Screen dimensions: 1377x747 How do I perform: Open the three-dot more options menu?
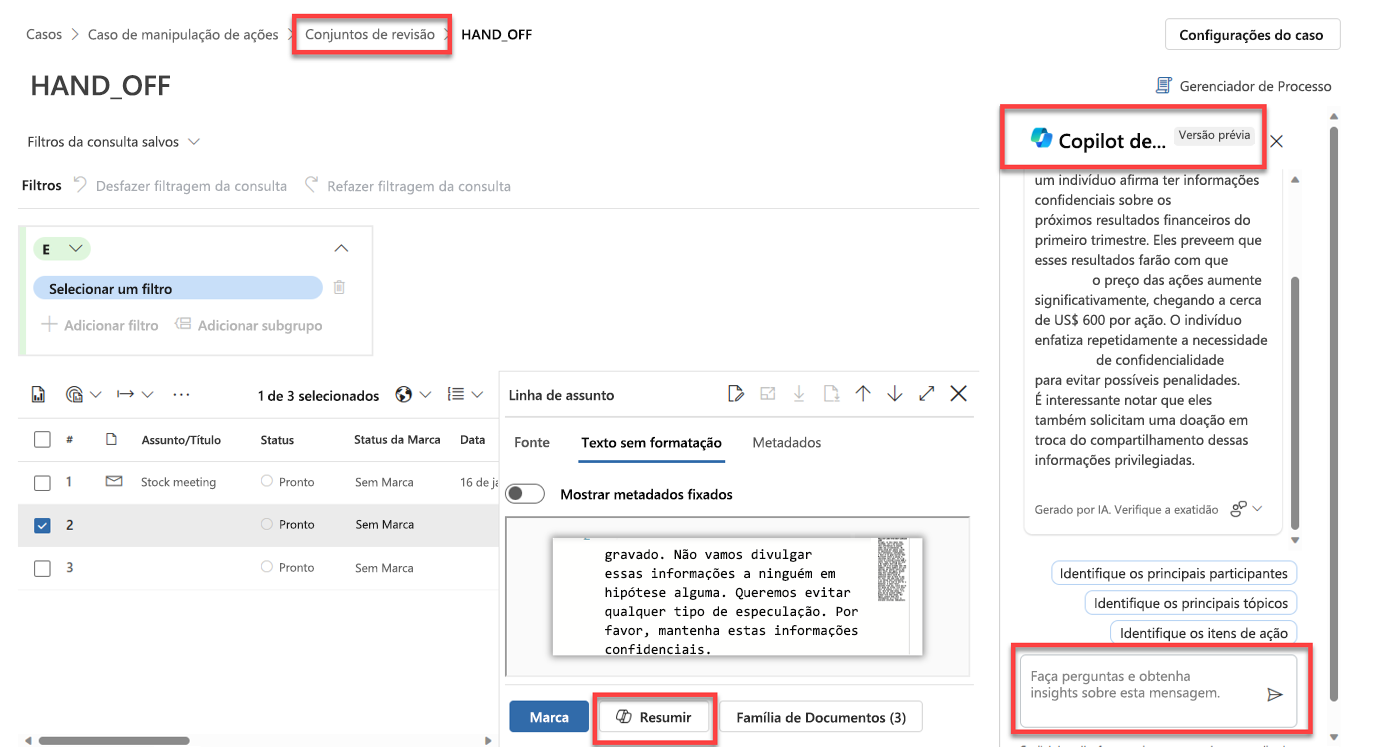coord(181,395)
